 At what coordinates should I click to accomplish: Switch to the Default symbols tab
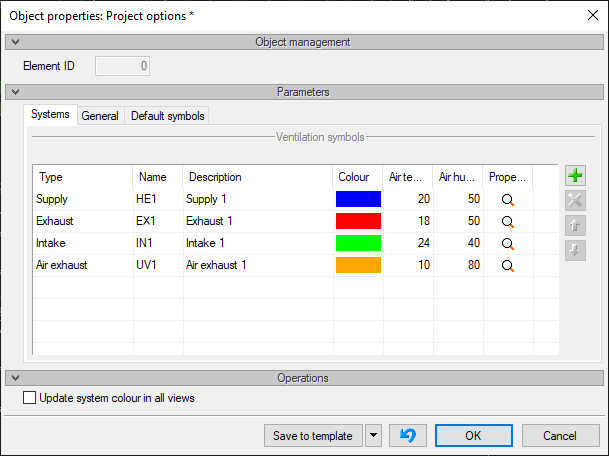[167, 116]
